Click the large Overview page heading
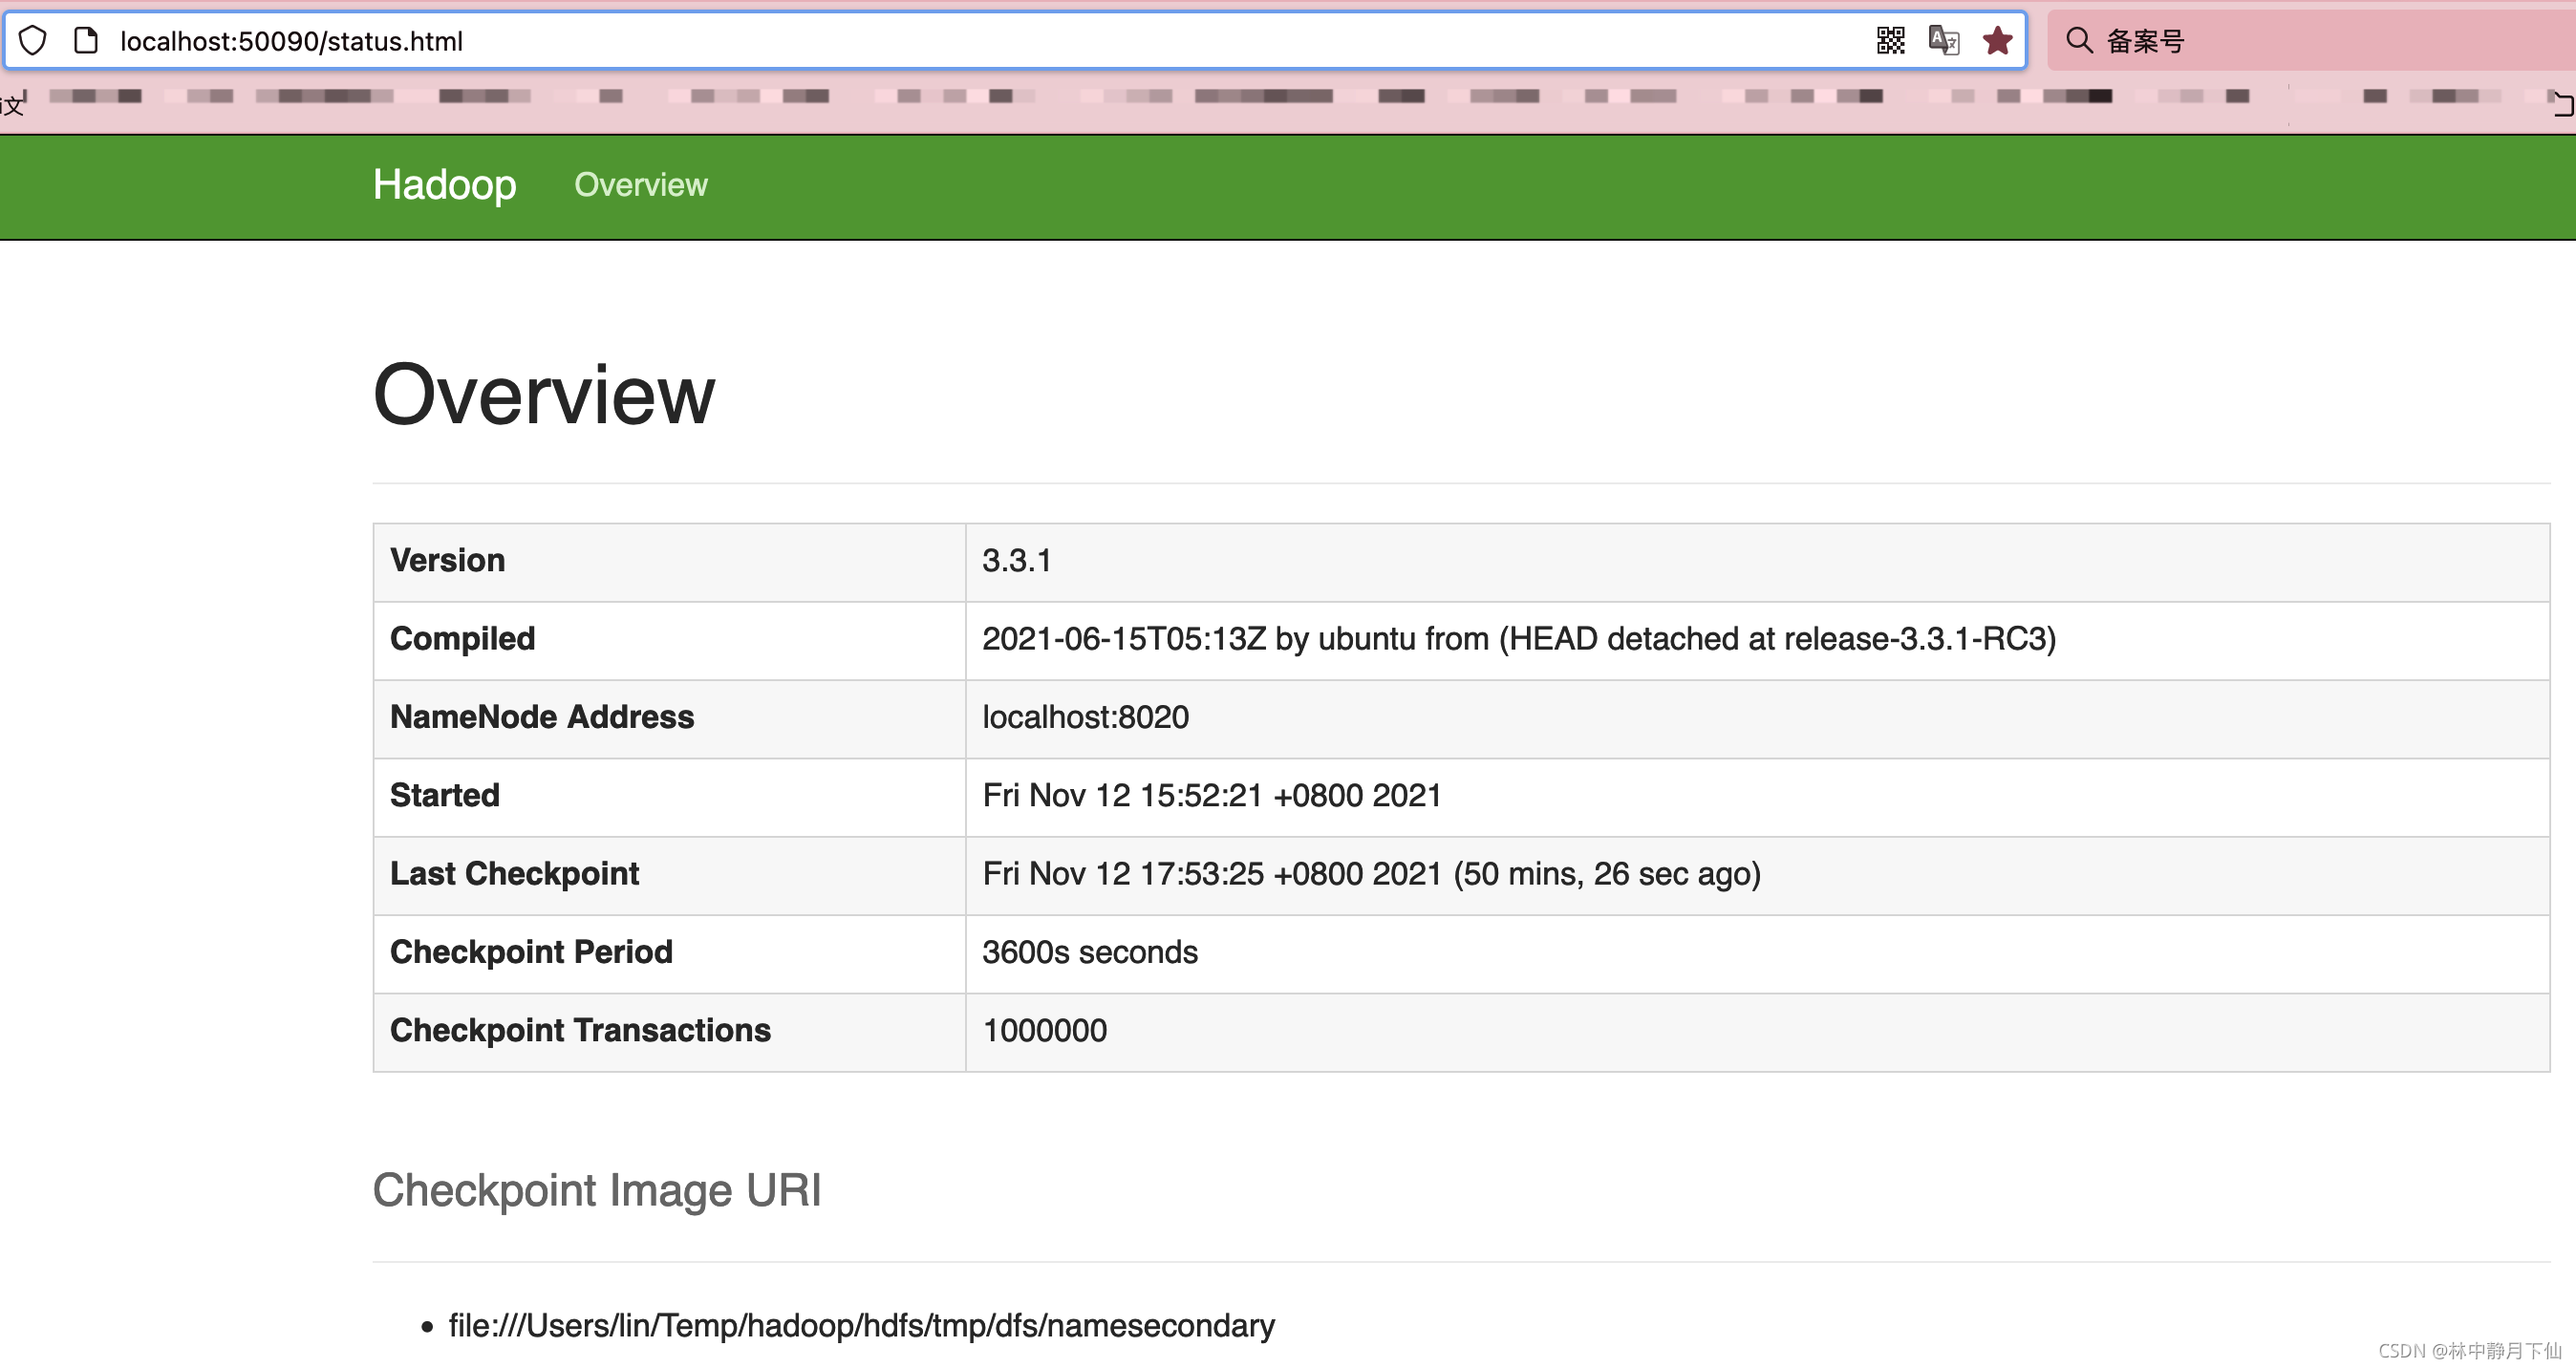2576x1368 pixels. click(x=543, y=395)
